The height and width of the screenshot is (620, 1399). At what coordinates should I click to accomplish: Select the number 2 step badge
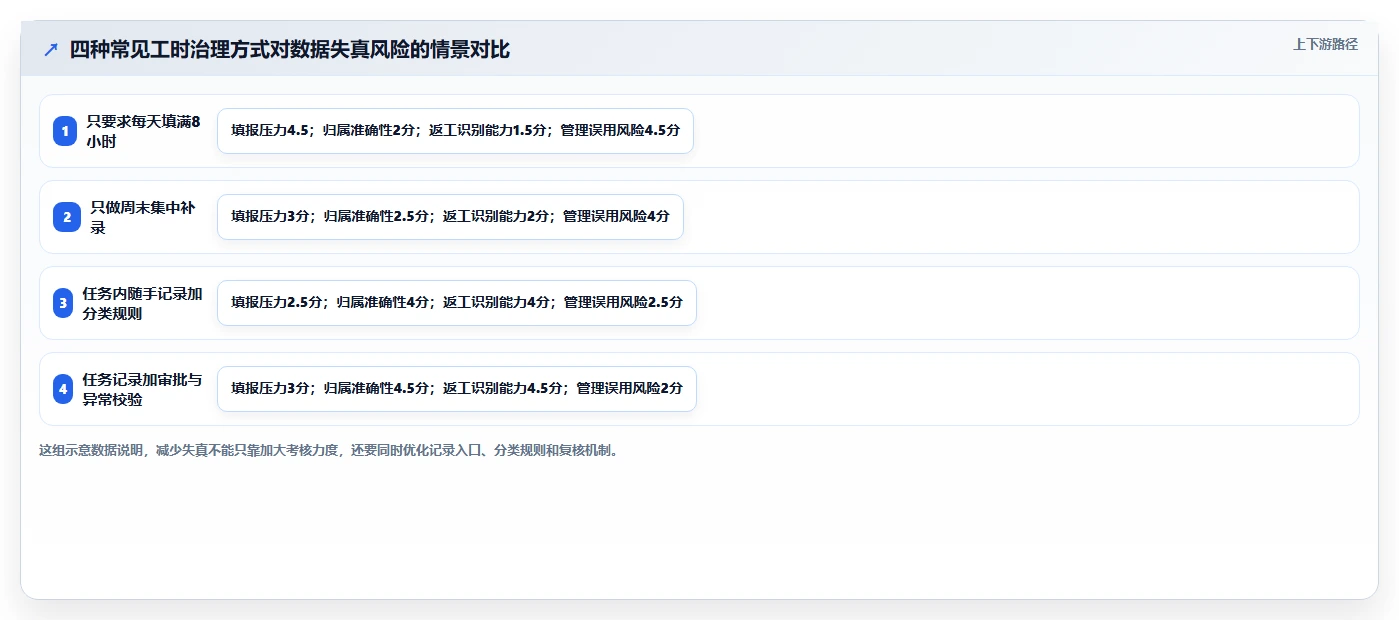[x=67, y=217]
